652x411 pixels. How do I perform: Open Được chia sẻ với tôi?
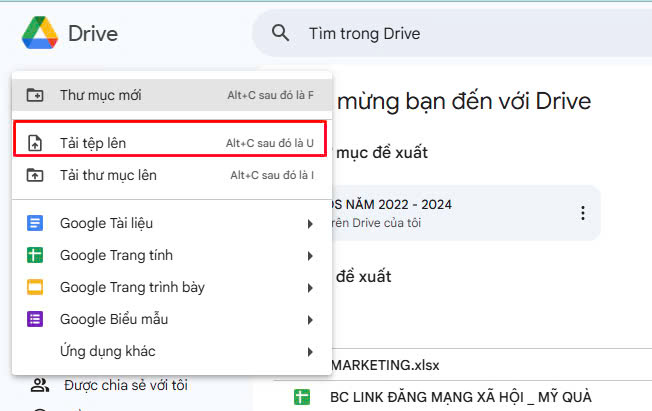coord(126,385)
